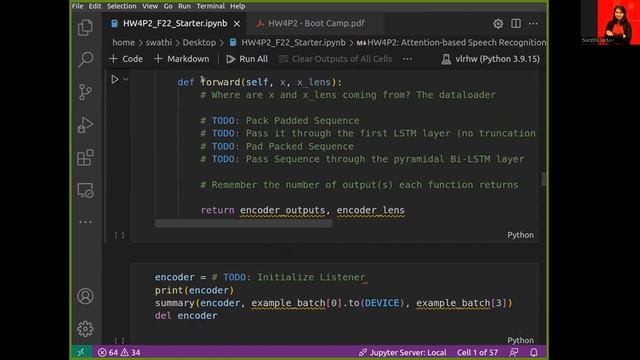The width and height of the screenshot is (640, 360).
Task: Click Jupyter Server: Local in the status bar
Action: (x=402, y=352)
